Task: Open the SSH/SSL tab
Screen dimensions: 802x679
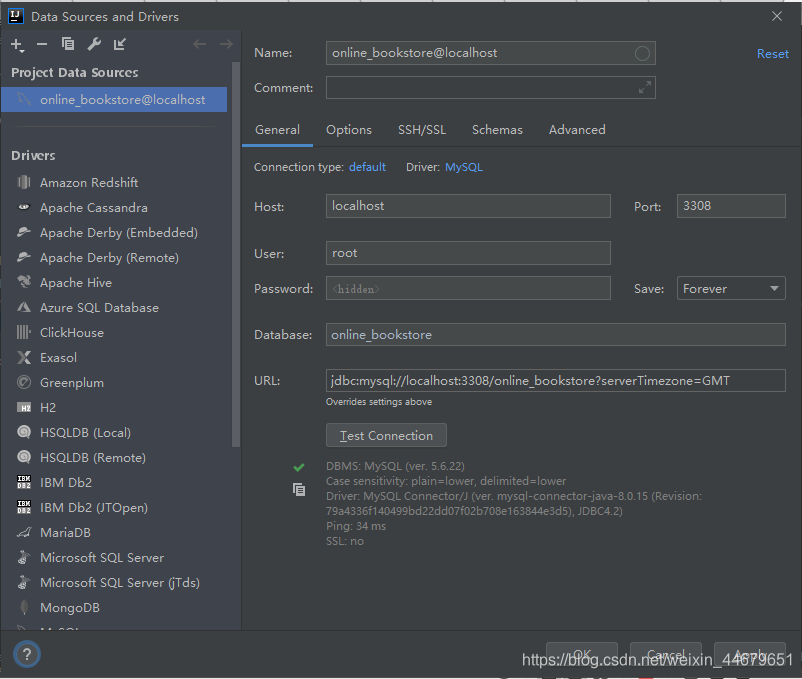Action: (x=422, y=130)
